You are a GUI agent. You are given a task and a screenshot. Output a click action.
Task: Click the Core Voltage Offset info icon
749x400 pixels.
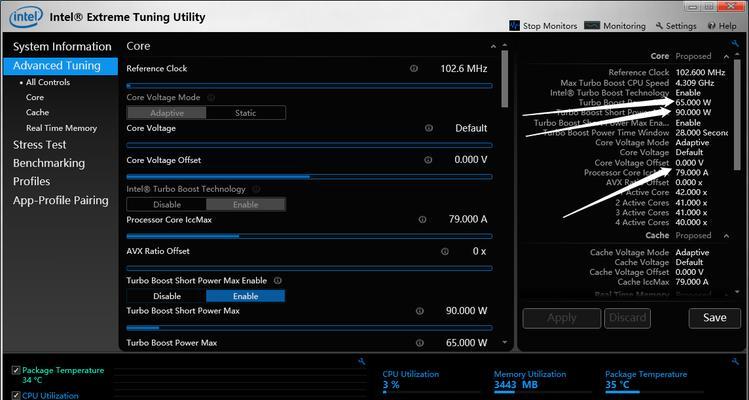coord(428,160)
